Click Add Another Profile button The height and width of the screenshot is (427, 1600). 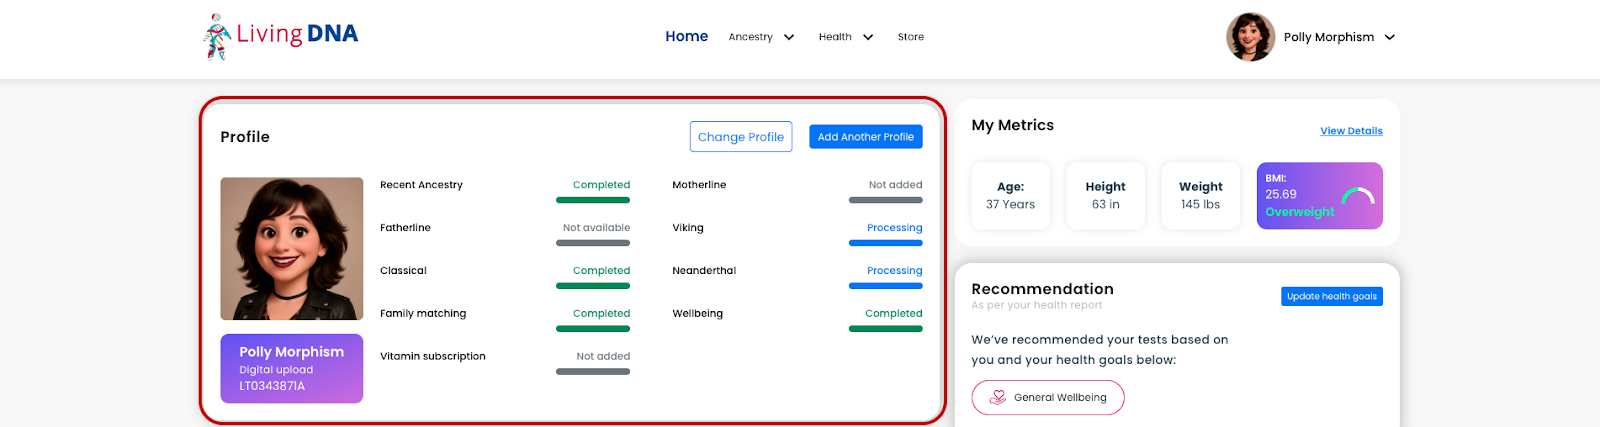point(866,137)
